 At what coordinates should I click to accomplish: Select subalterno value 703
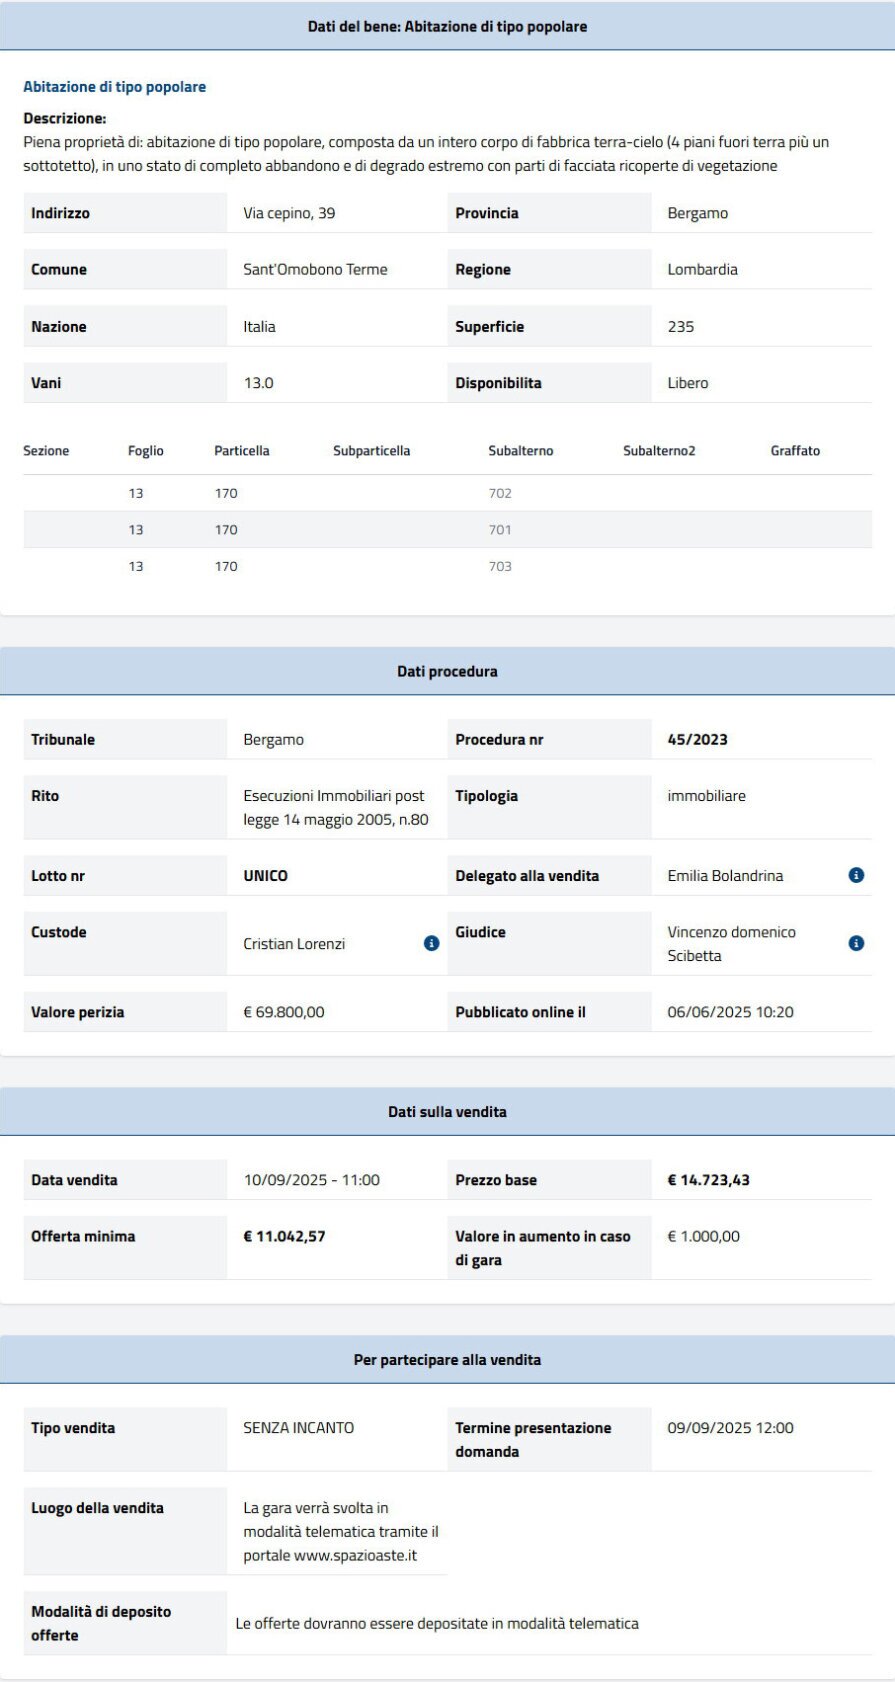click(x=500, y=566)
